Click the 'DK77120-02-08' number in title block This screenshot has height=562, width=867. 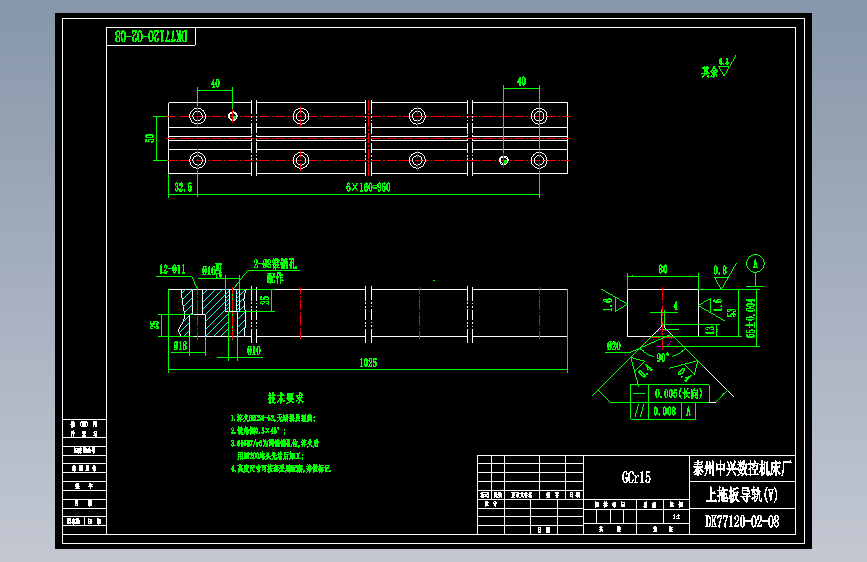point(742,521)
